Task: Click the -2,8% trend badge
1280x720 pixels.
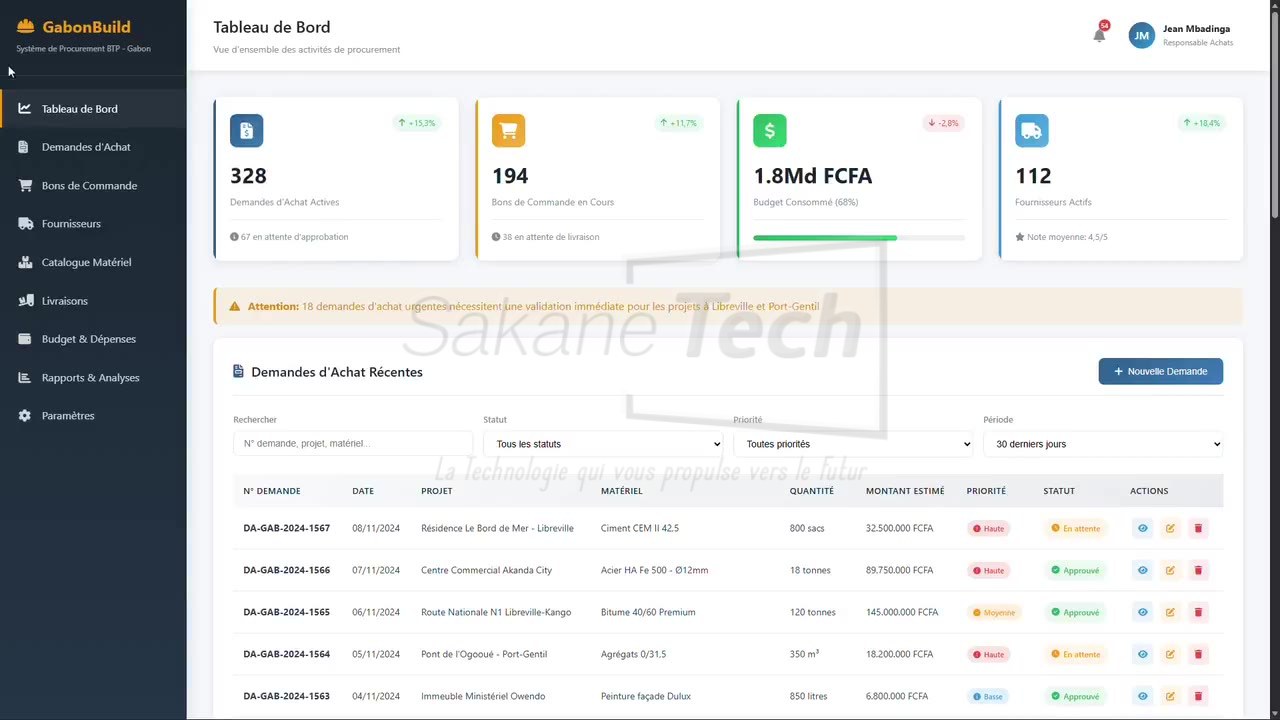Action: tap(943, 123)
